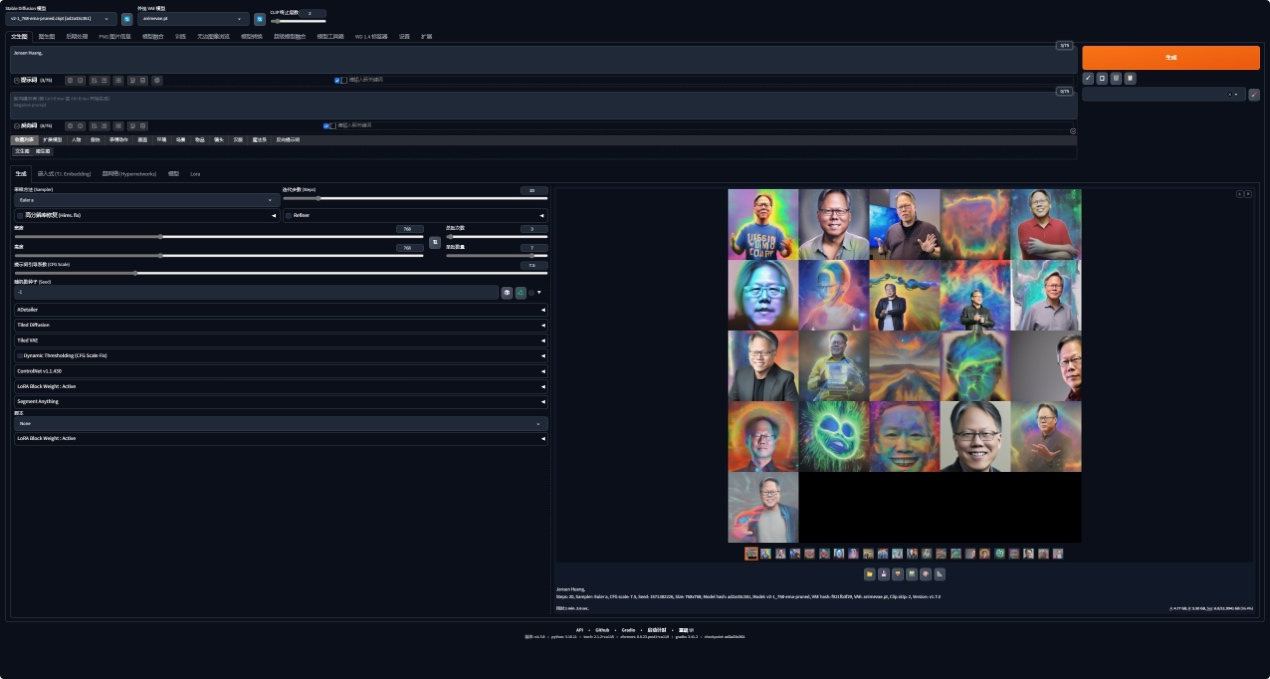Enable the Refiner checkbox

coord(289,215)
